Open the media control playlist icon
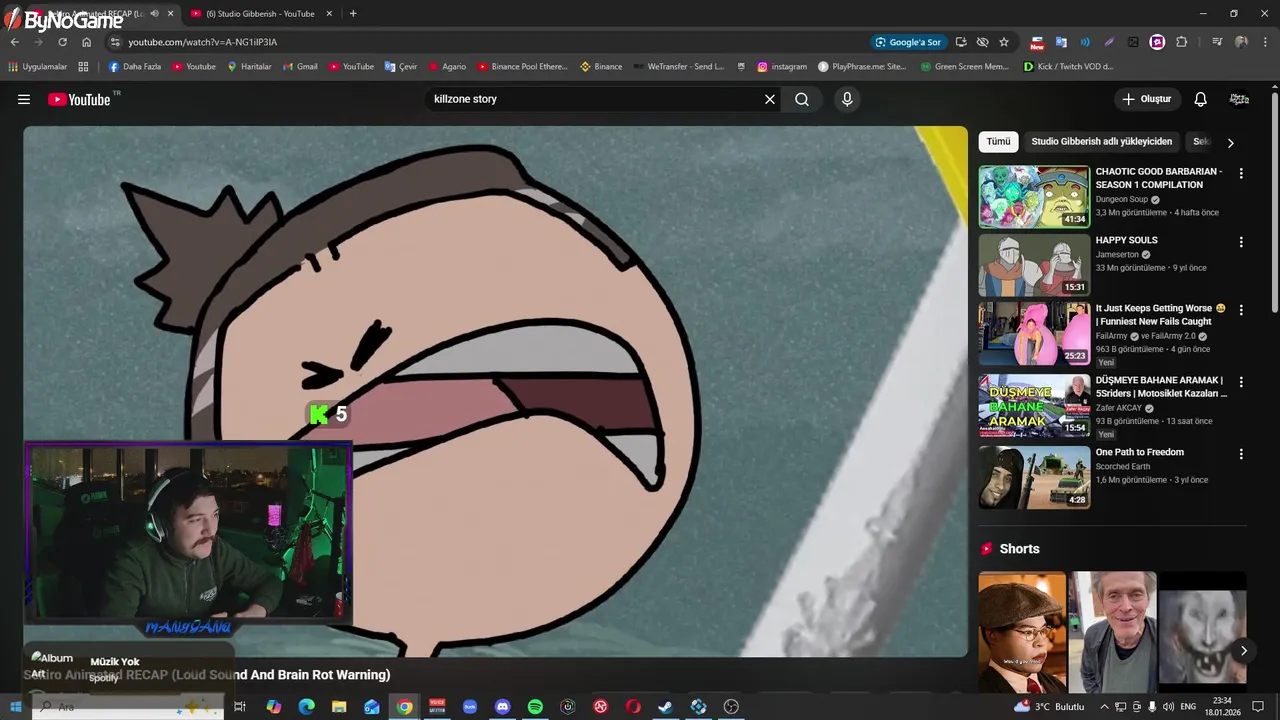 coord(1217,42)
